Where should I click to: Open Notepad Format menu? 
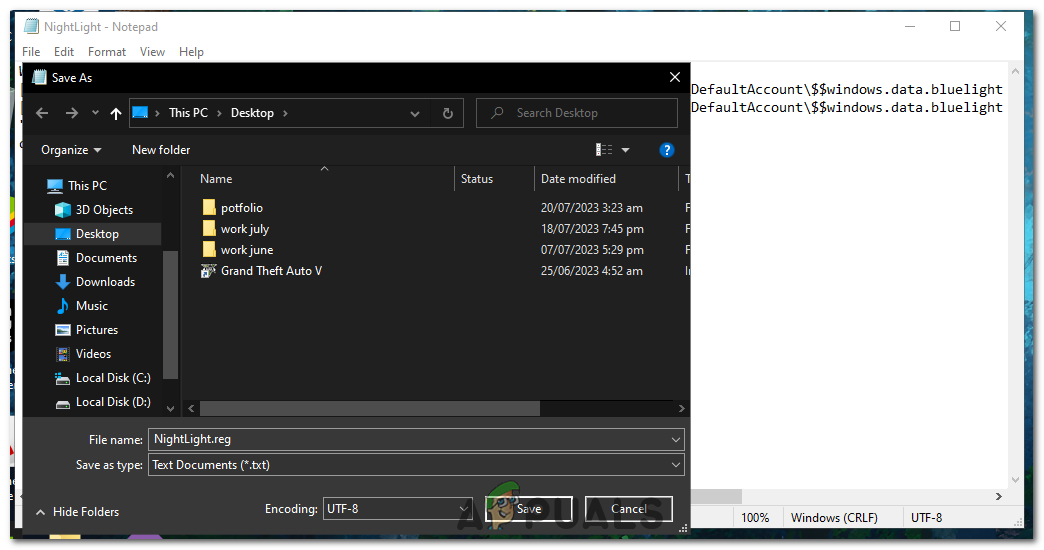107,52
